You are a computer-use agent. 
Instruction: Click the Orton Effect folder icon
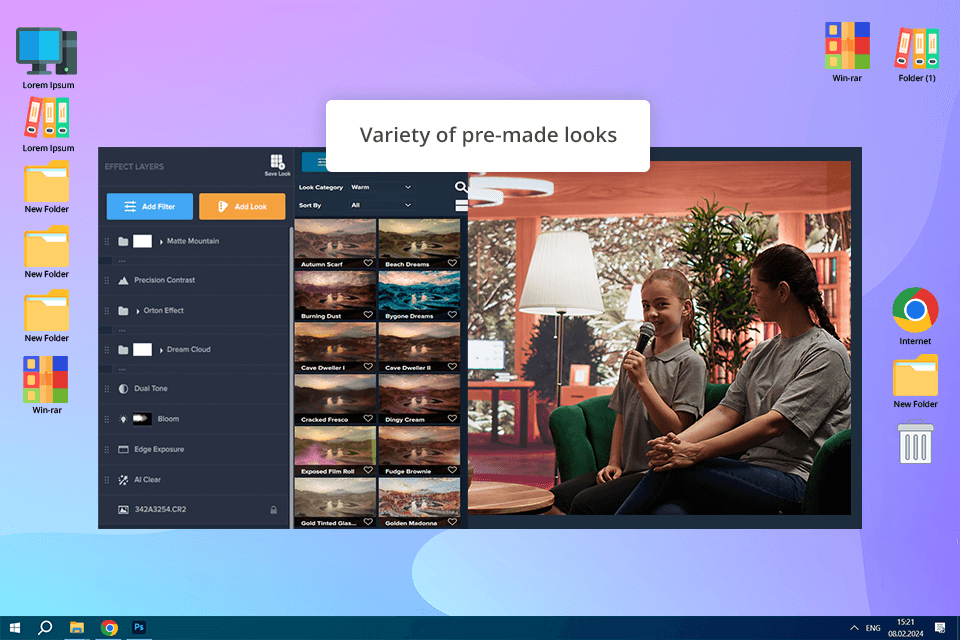point(123,311)
